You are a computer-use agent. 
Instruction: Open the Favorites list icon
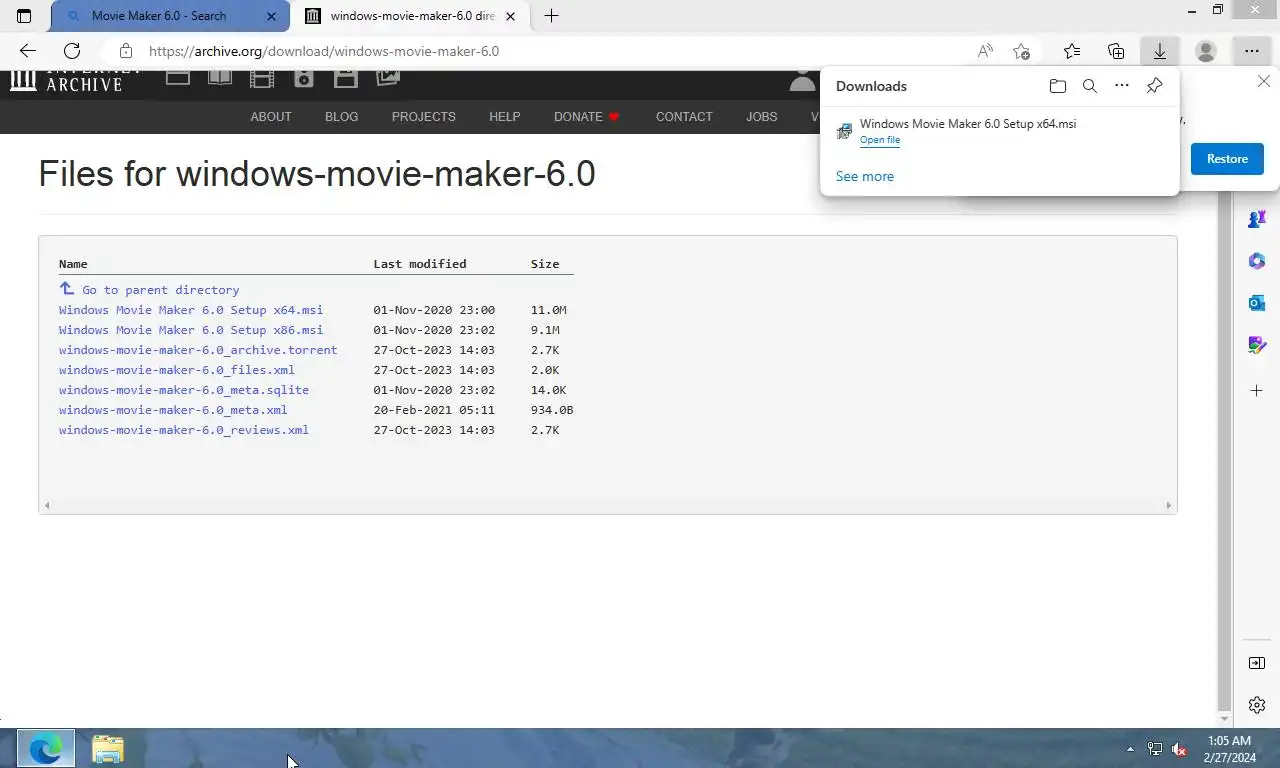1072,51
